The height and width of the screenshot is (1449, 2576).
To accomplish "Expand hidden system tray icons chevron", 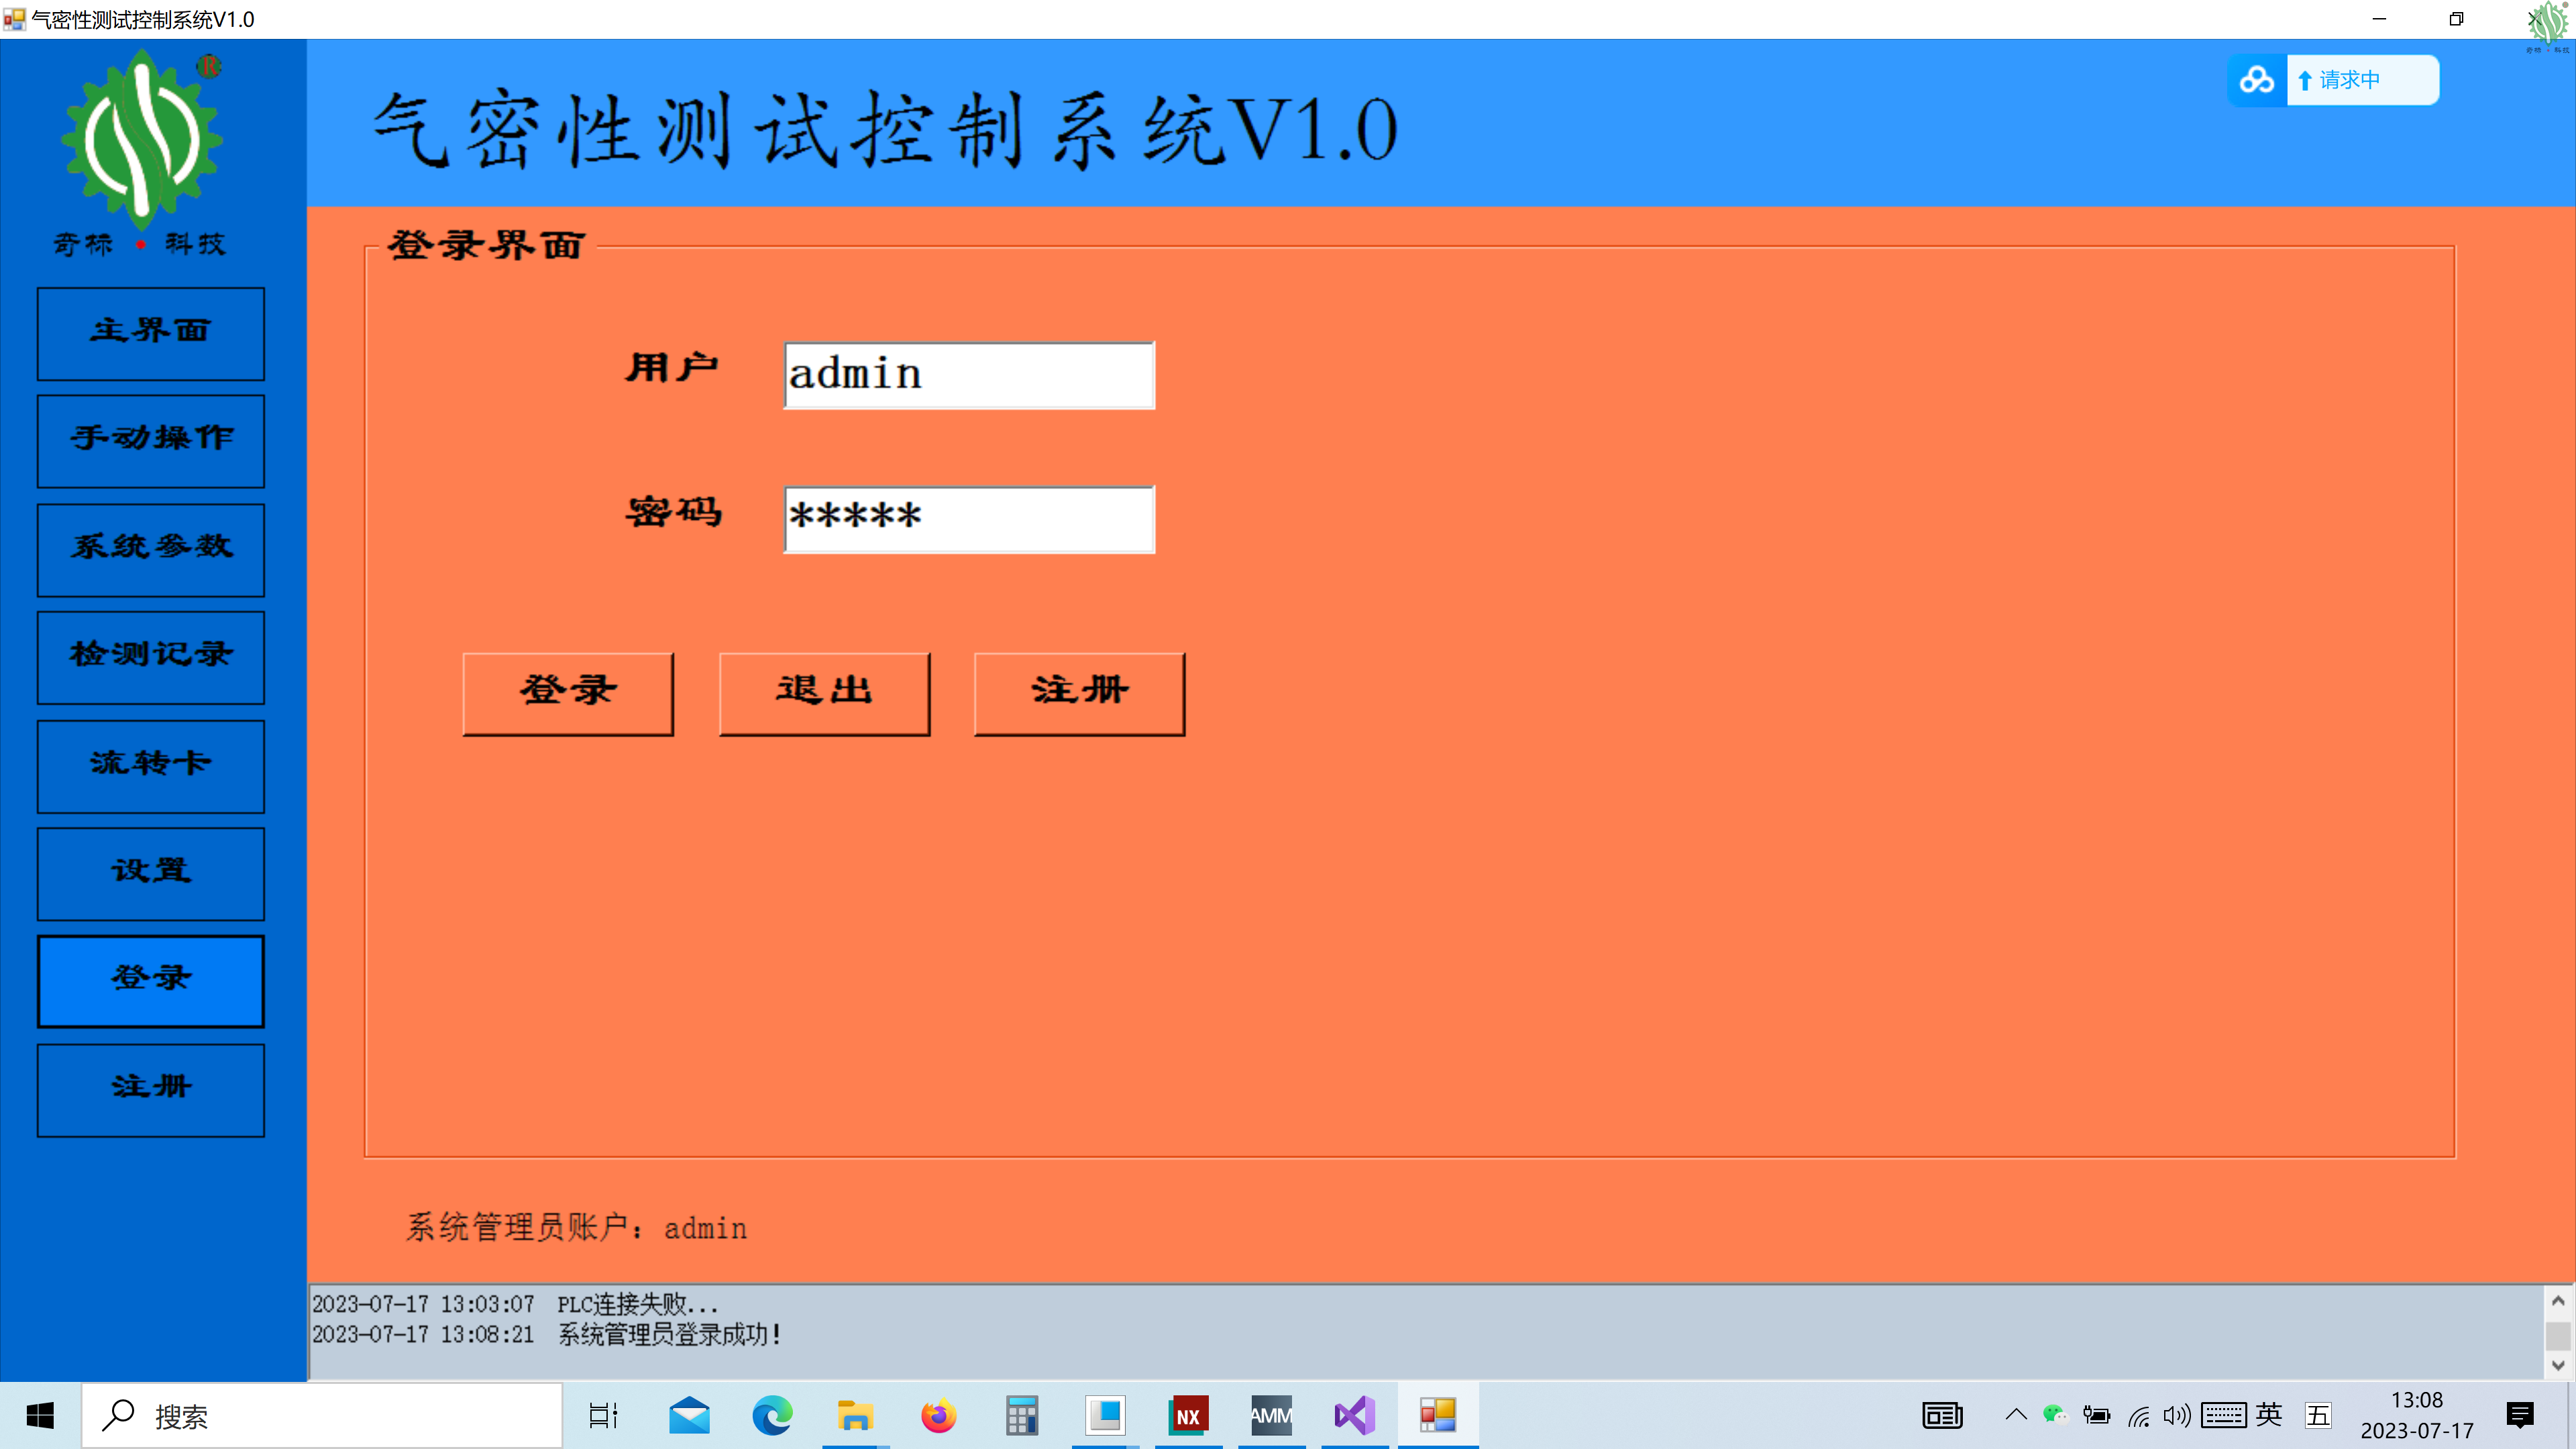I will pos(2016,1415).
